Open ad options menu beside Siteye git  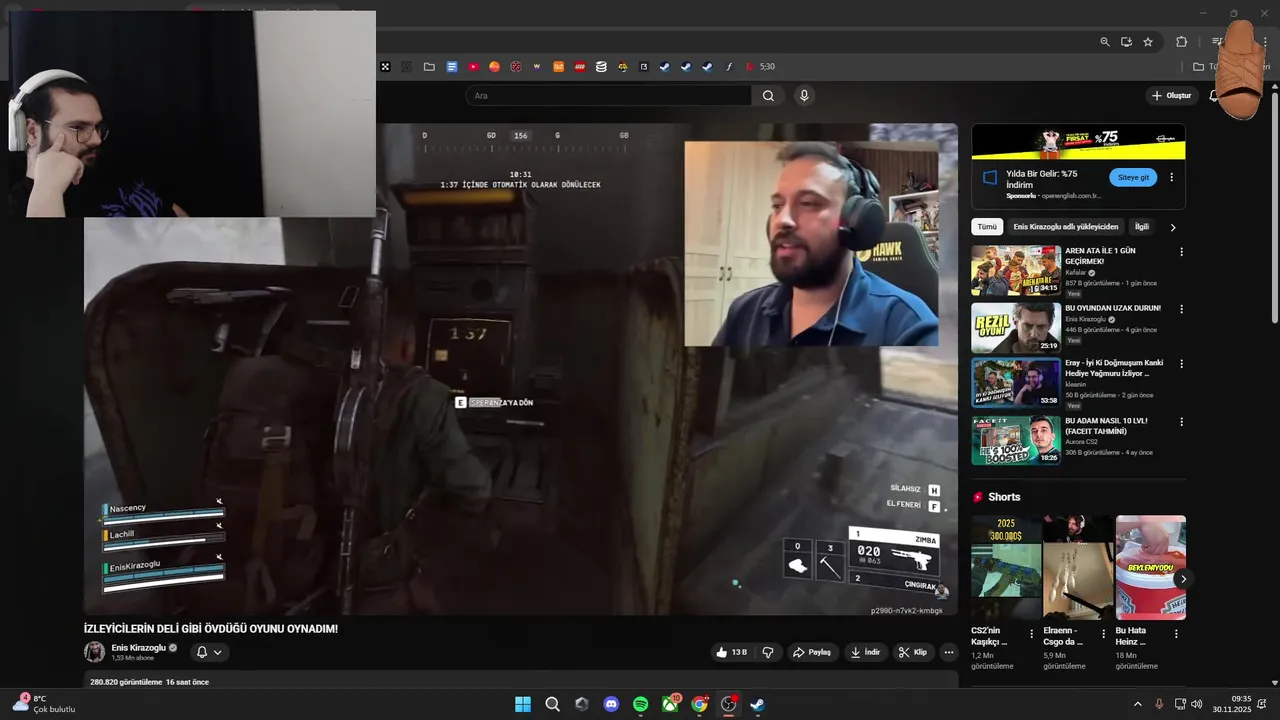(1171, 177)
